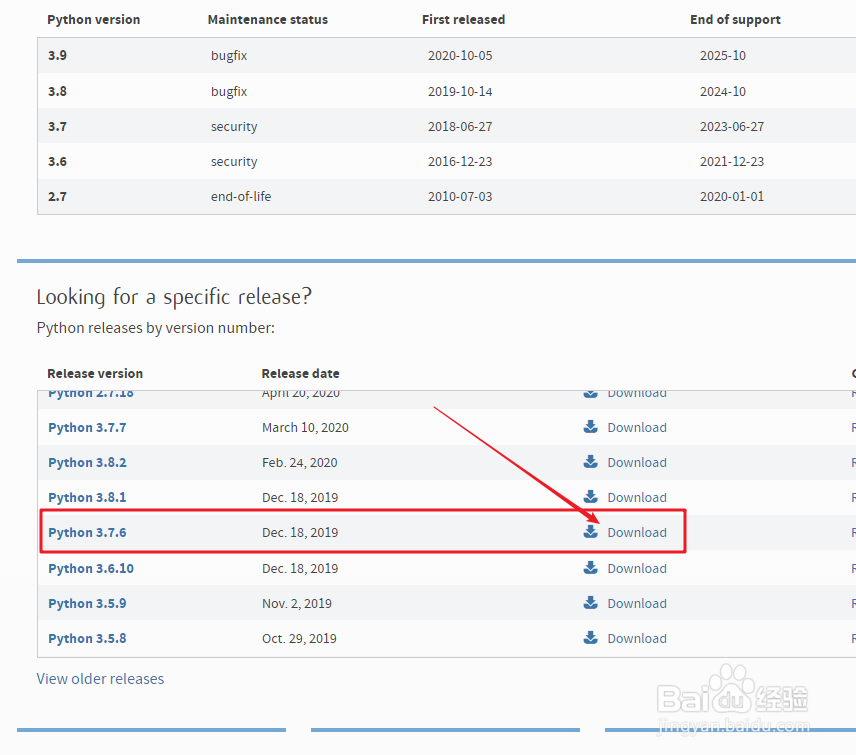Click Download text for Python 3.7.6
The image size is (856, 755).
(x=637, y=532)
